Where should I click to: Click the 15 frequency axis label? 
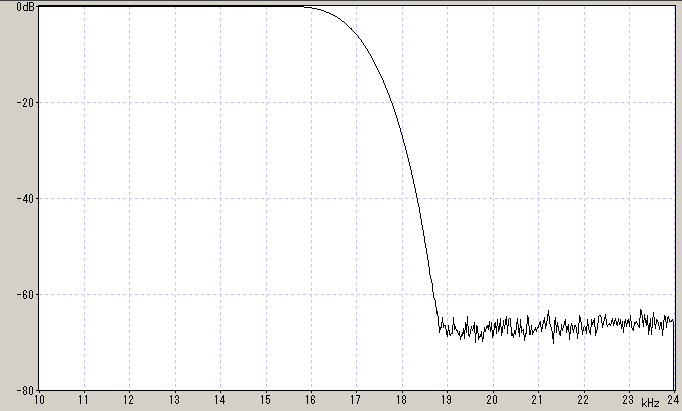coord(266,400)
